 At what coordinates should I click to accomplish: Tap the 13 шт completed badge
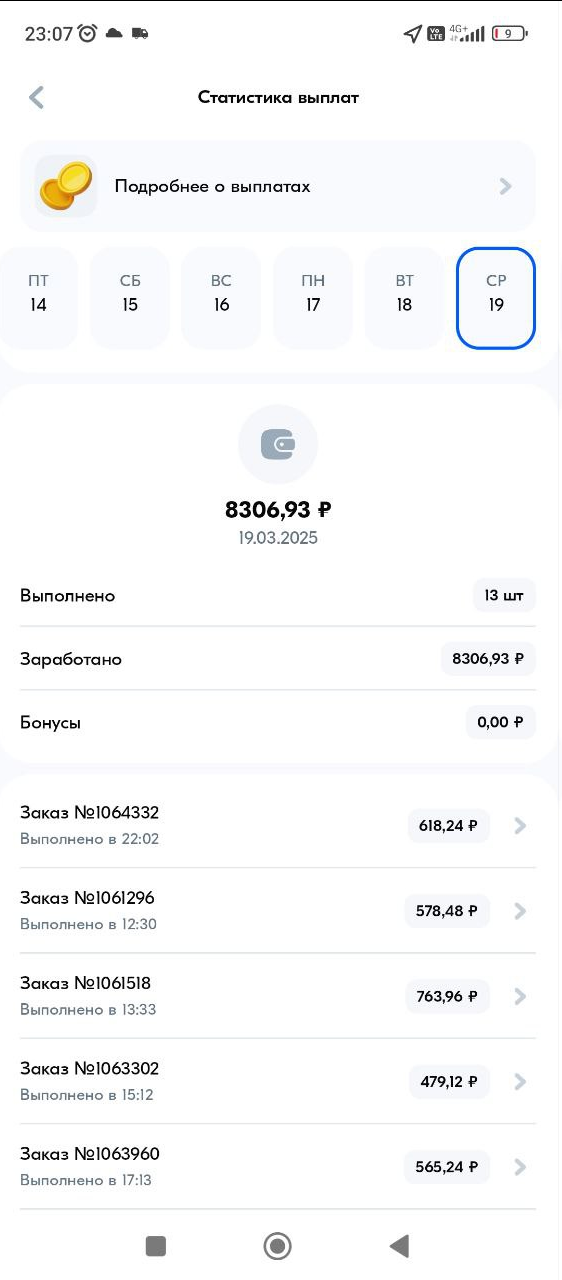[504, 595]
